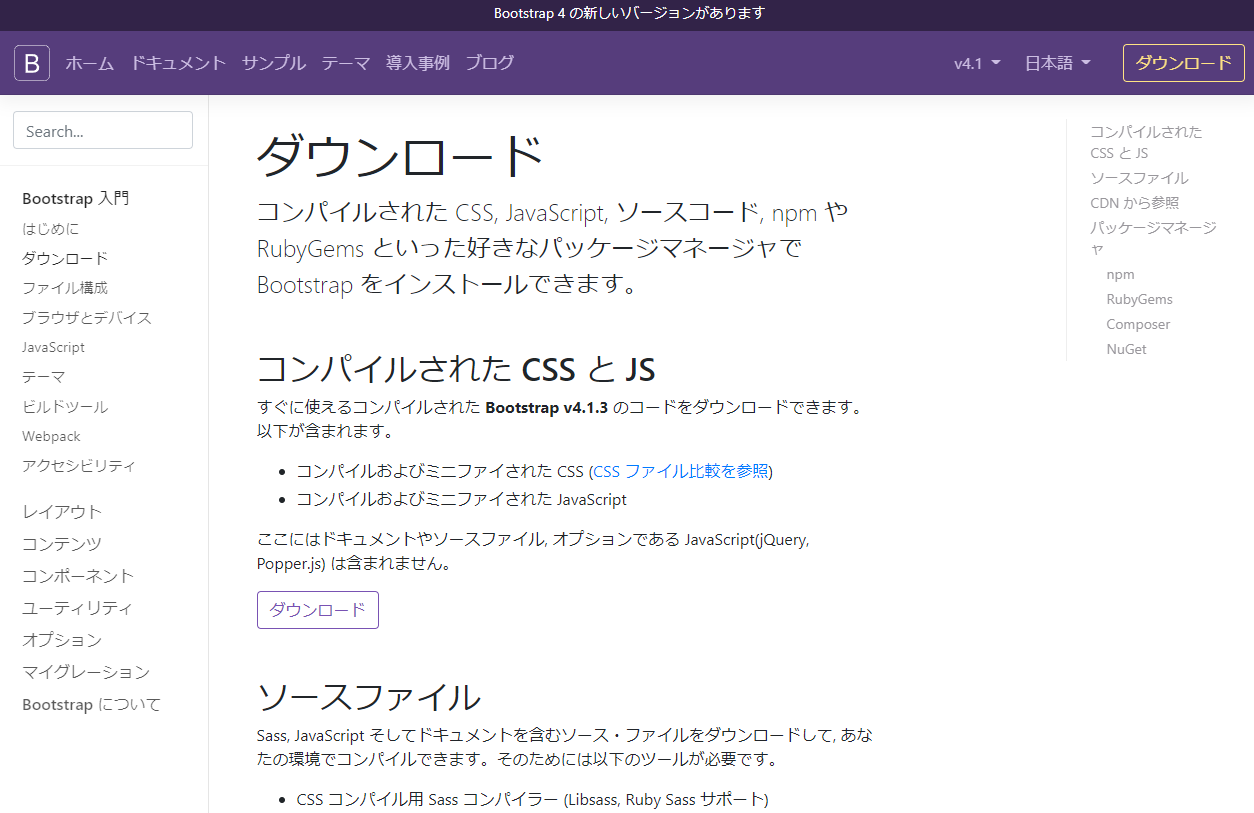Open ドキュメント in the navbar
1254x813 pixels.
[178, 63]
